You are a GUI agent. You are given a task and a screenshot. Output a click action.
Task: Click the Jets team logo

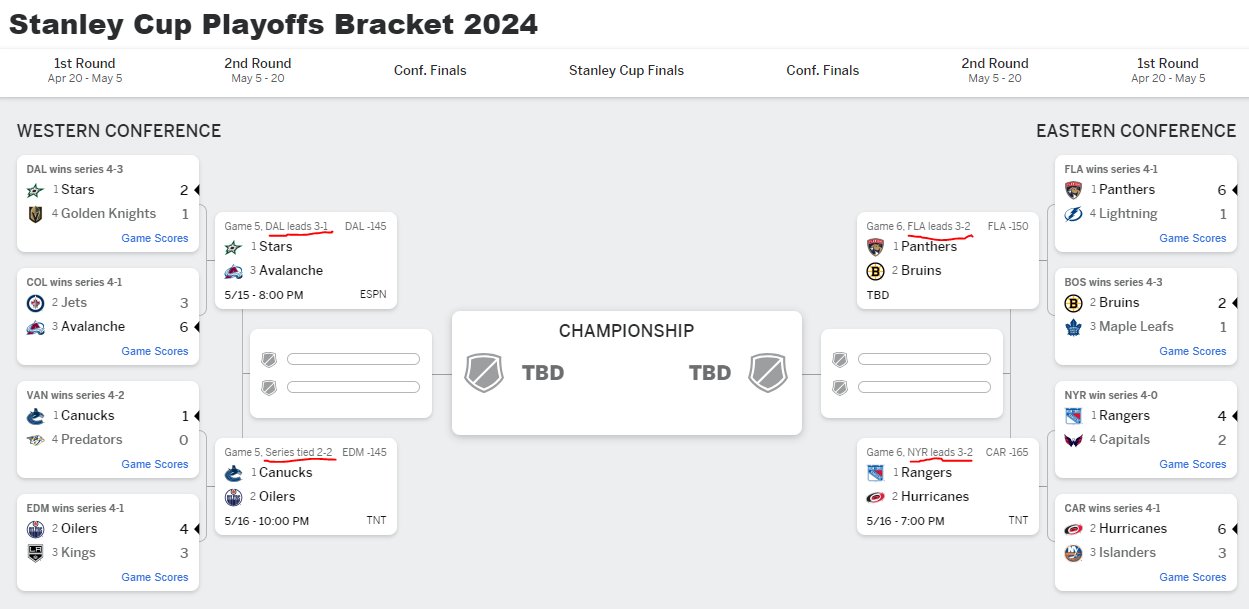(36, 303)
